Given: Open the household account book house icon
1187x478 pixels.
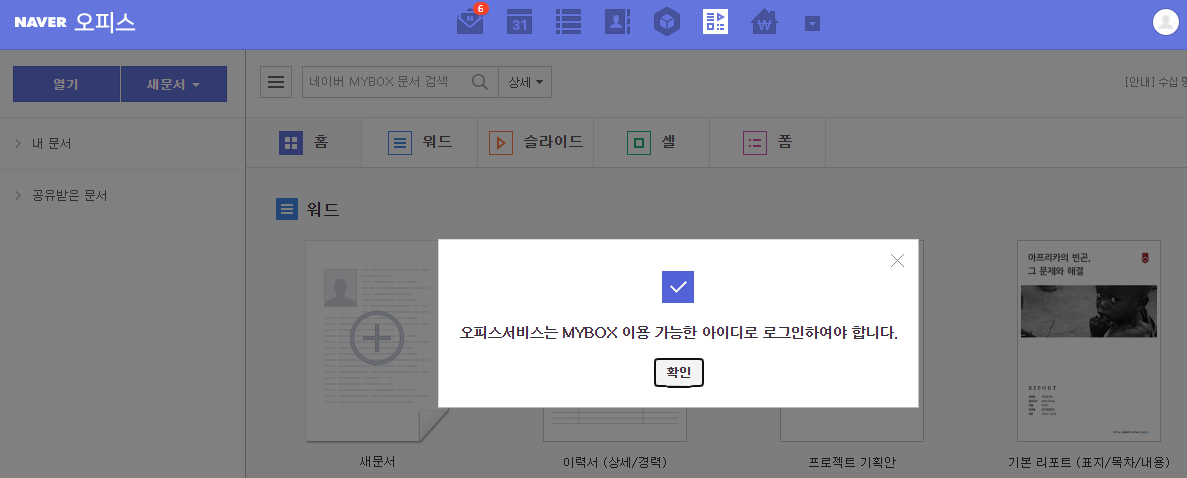Looking at the screenshot, I should click(x=765, y=22).
